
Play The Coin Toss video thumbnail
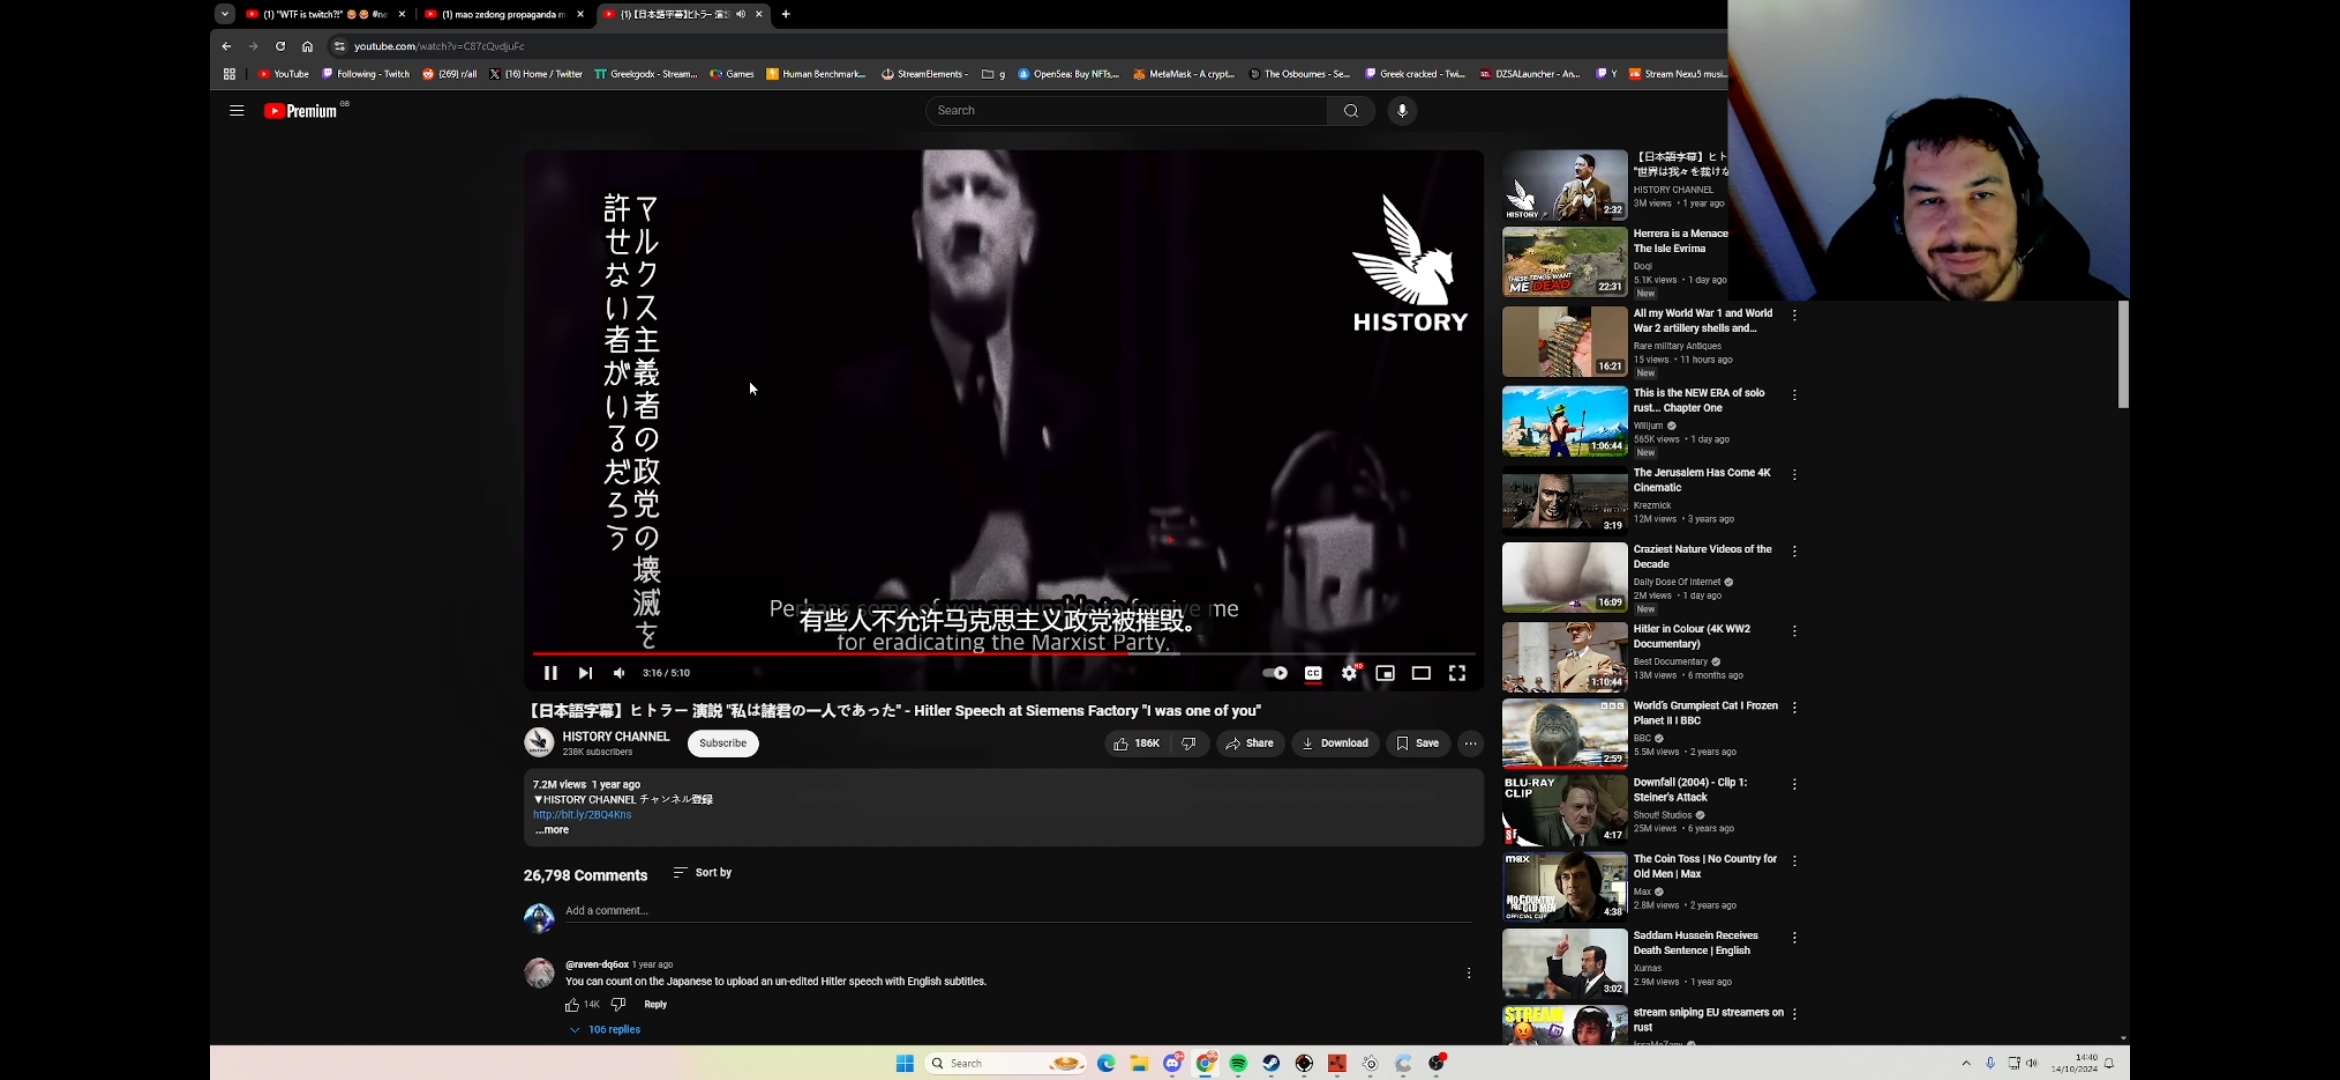[1564, 887]
